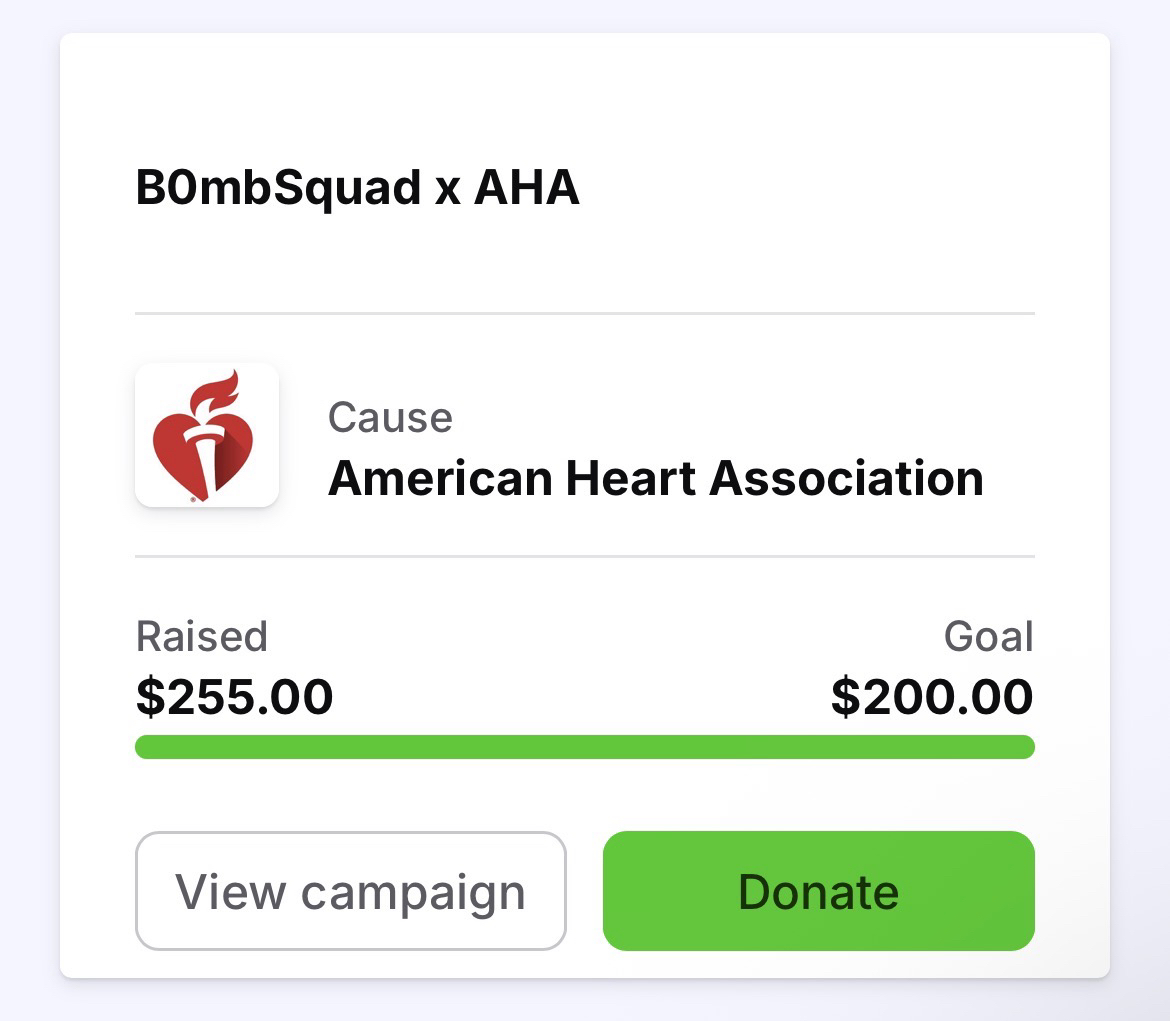Viewport: 1170px width, 1021px height.
Task: Click the green fundraising progress bar
Action: point(584,747)
